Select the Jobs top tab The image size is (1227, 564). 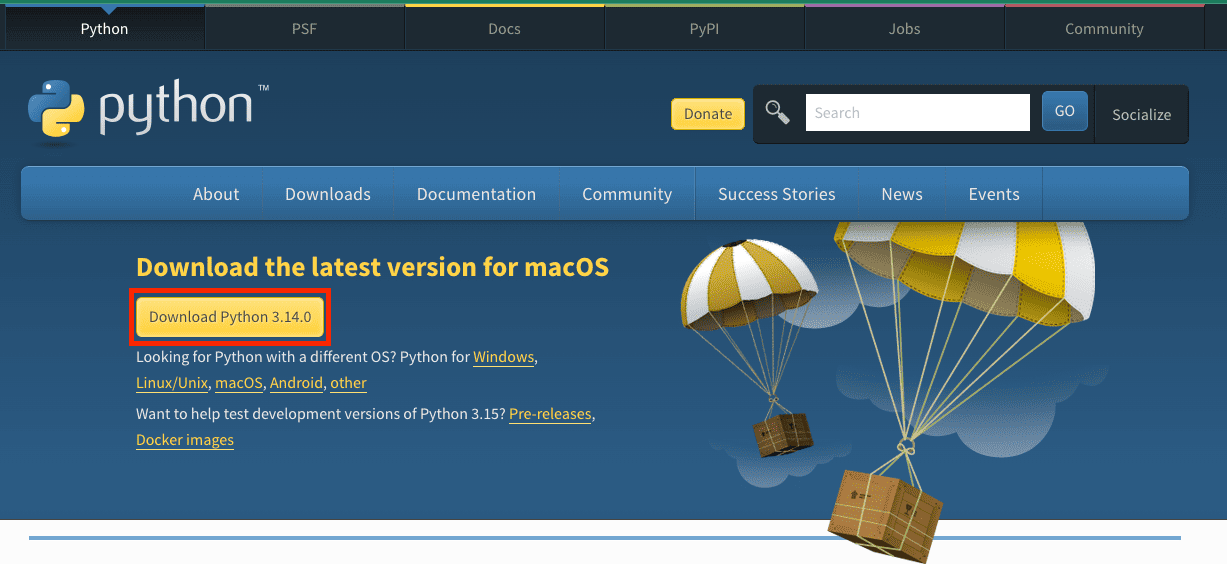point(904,29)
